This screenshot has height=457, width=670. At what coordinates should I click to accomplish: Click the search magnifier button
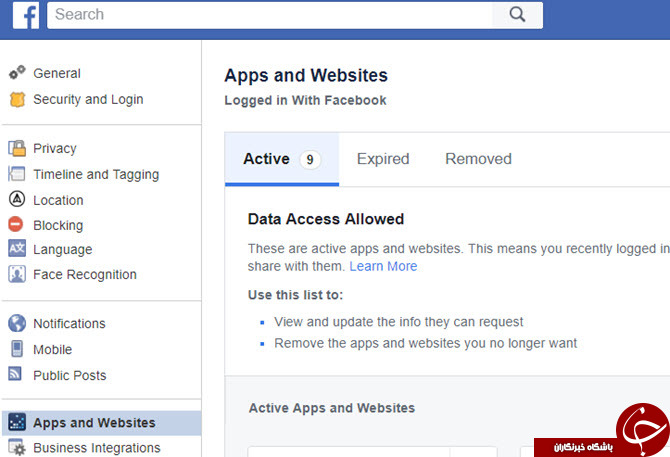[517, 15]
